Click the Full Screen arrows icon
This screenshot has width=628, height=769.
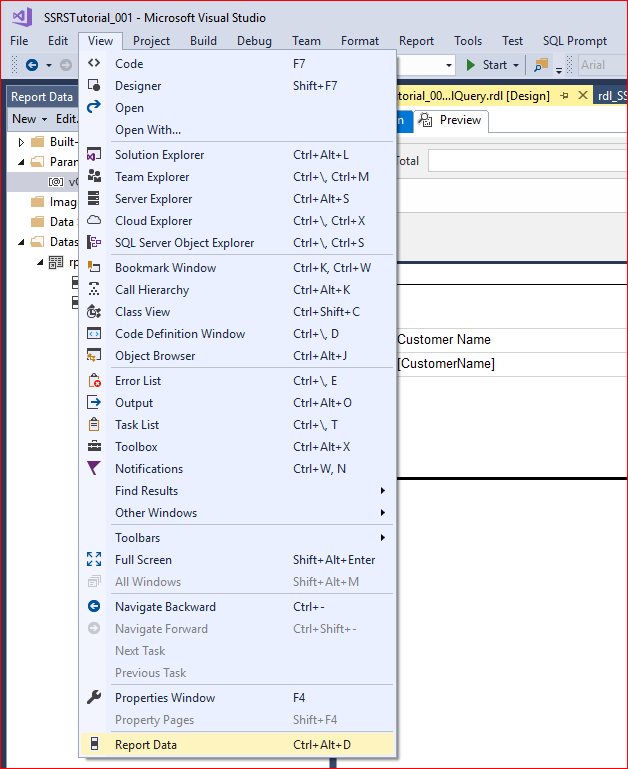[x=94, y=559]
